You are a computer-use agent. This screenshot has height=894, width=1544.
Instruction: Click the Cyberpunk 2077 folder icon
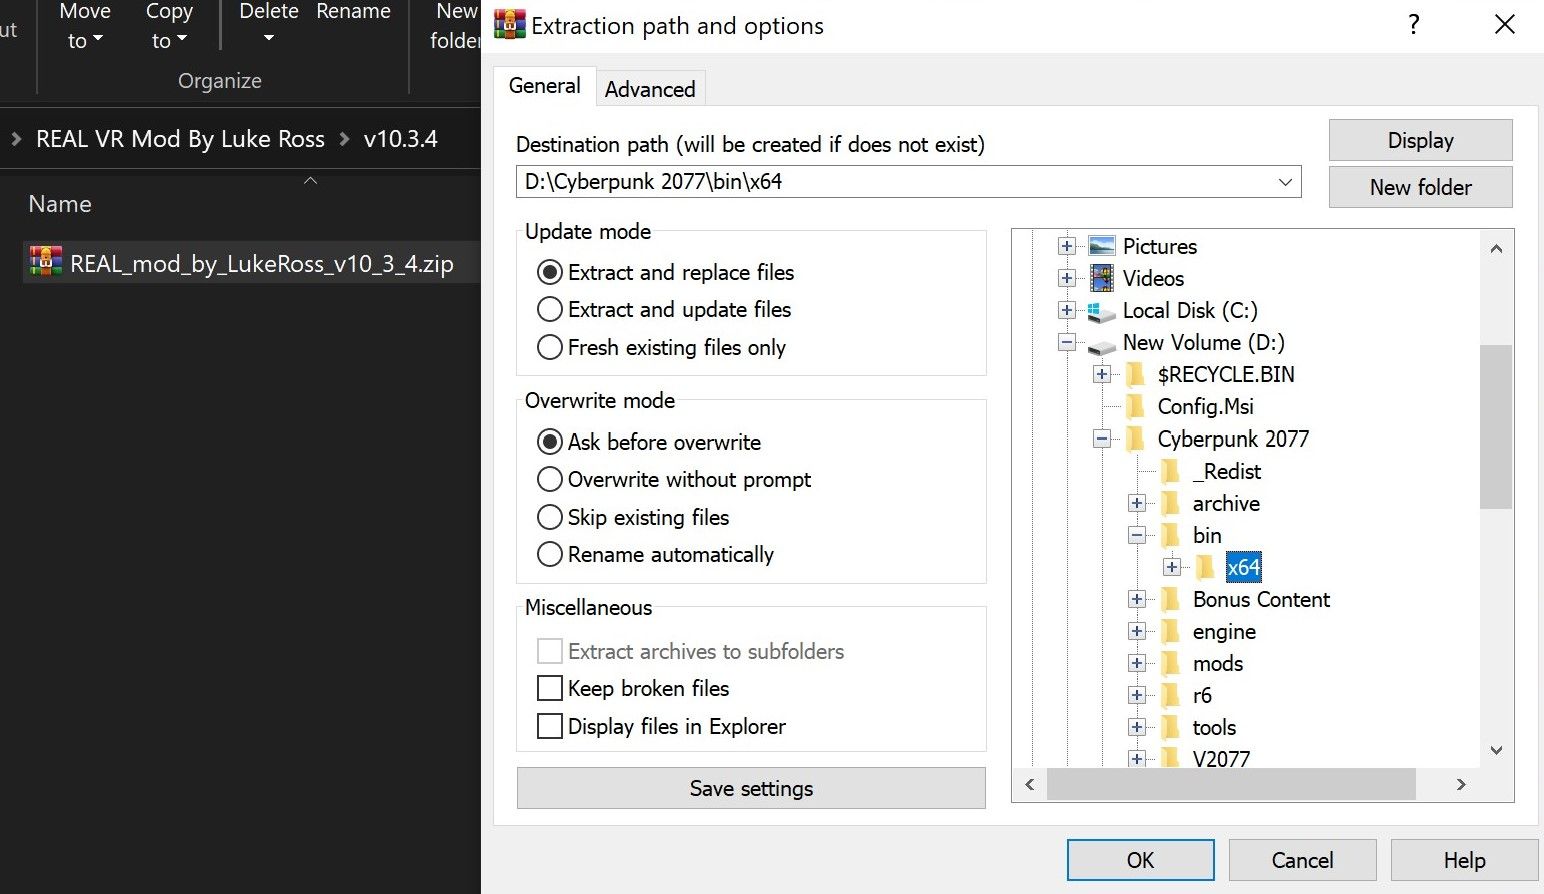click(1136, 439)
